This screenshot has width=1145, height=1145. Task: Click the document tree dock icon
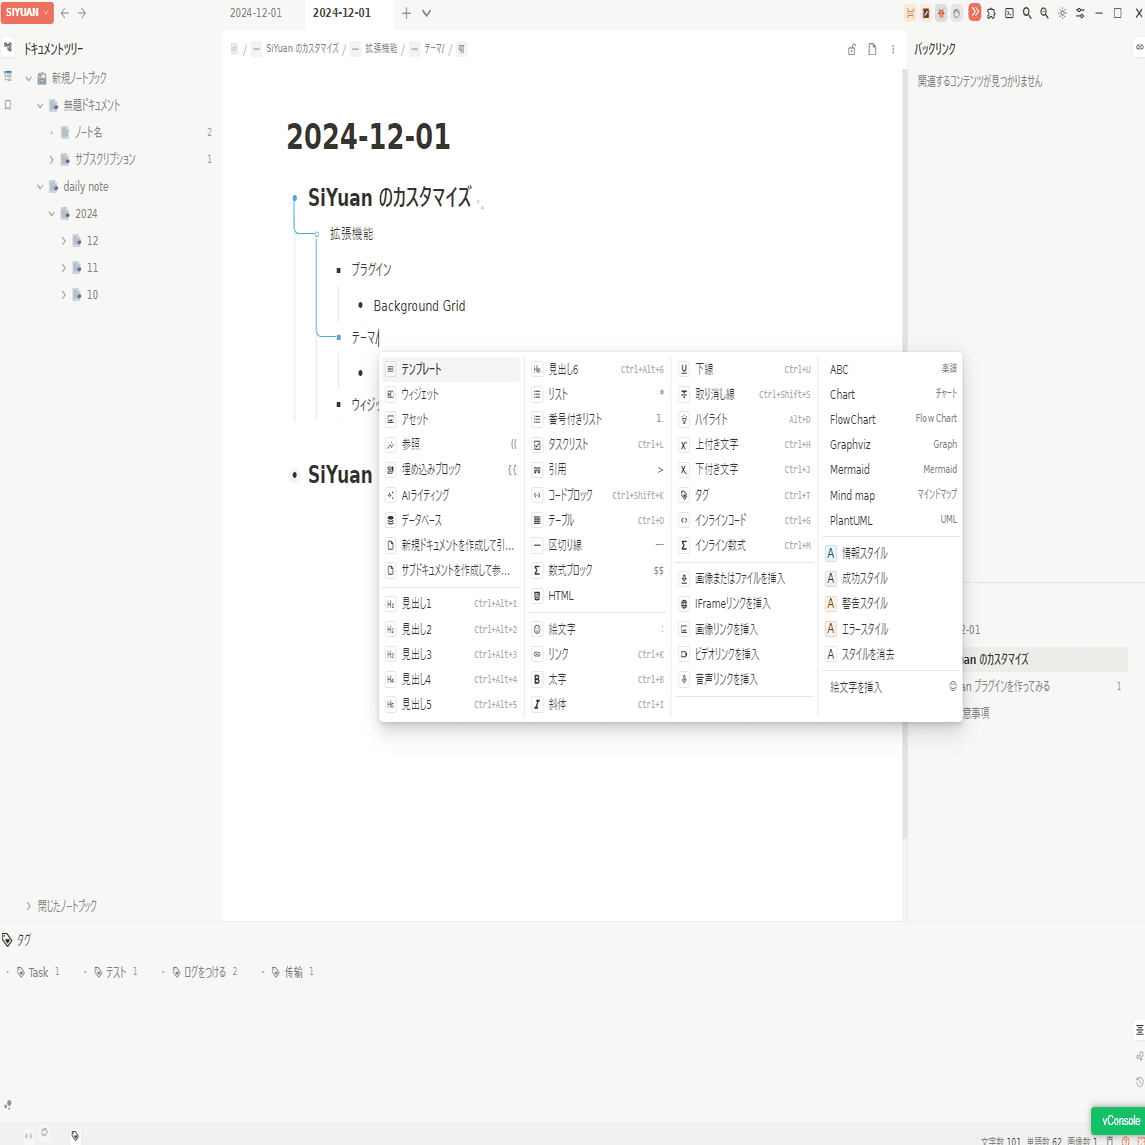tap(8, 48)
